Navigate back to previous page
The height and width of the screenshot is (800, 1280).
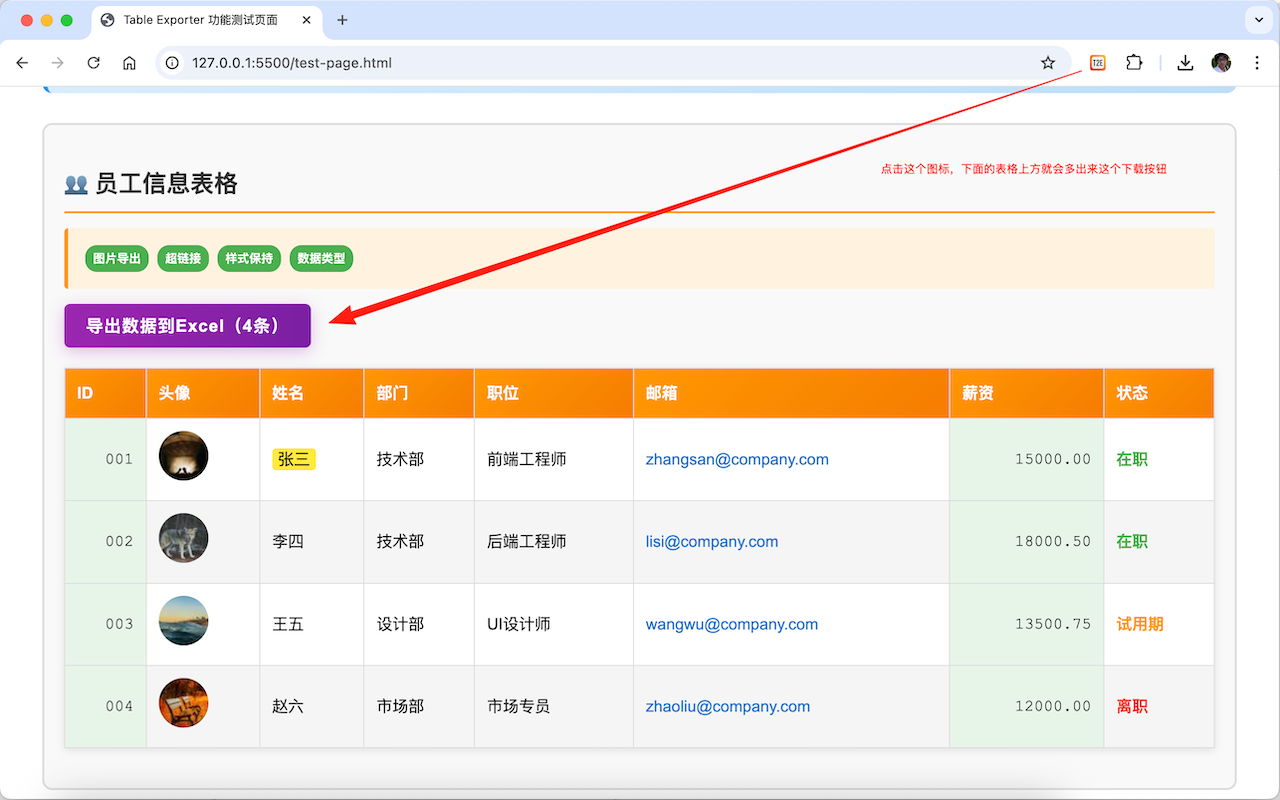tap(23, 63)
